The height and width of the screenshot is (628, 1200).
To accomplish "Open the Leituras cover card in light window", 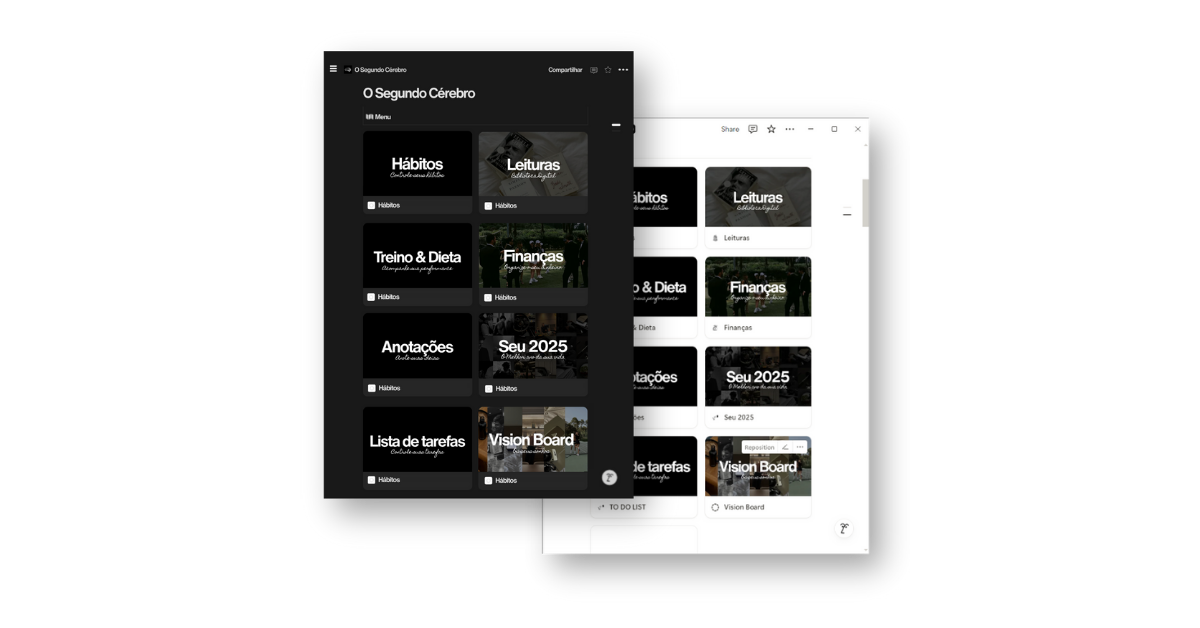I will (758, 197).
